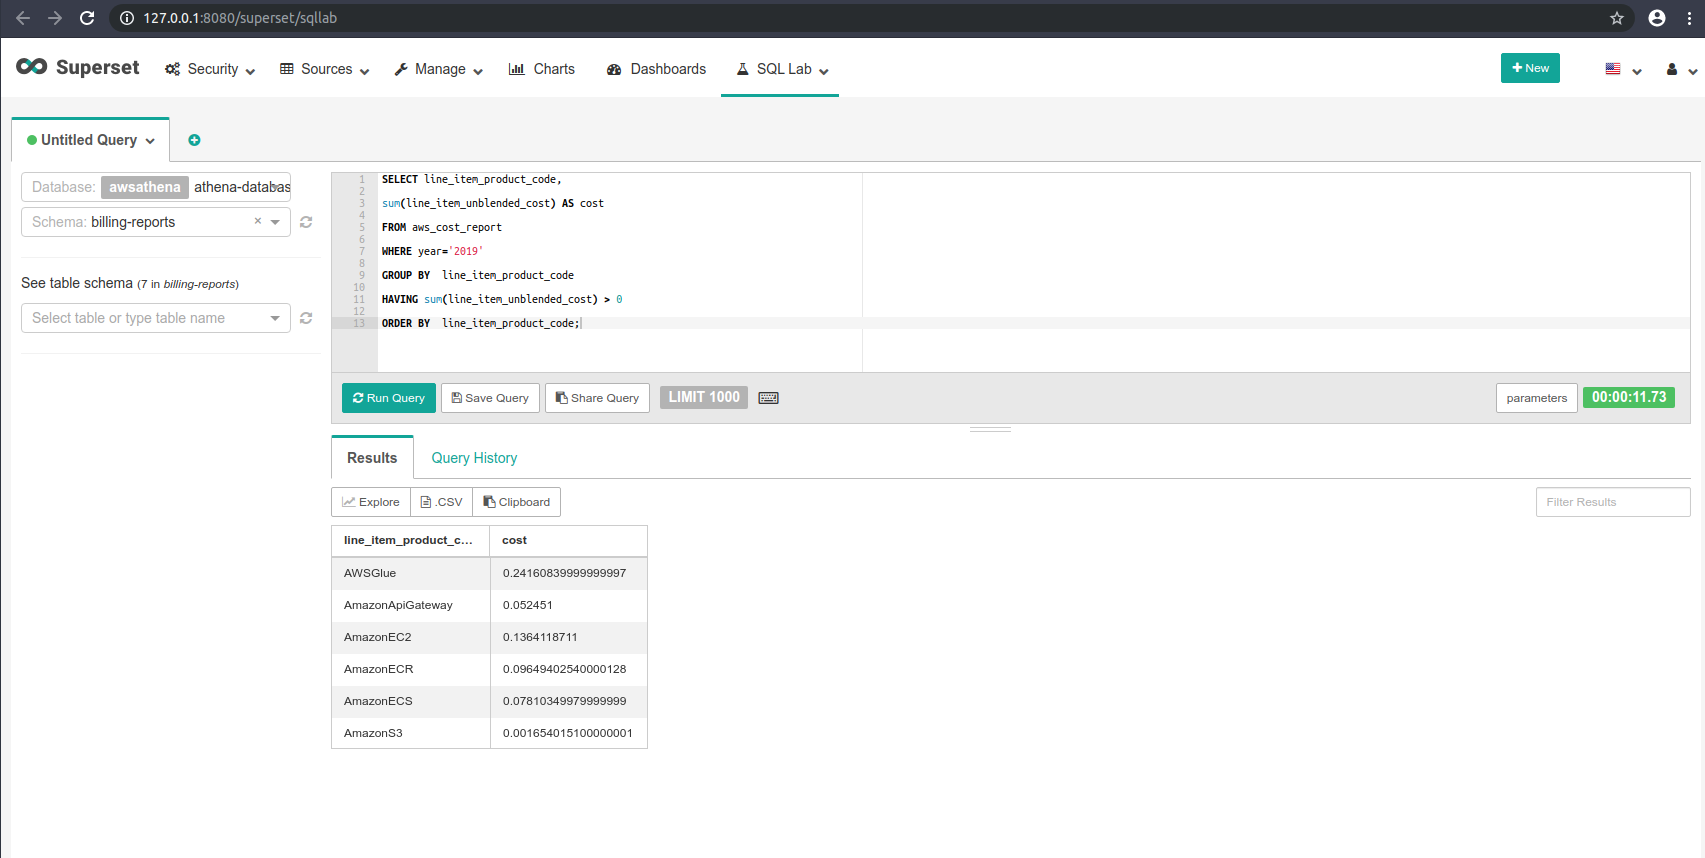Click SELECT line in the SQL editor

tap(471, 179)
